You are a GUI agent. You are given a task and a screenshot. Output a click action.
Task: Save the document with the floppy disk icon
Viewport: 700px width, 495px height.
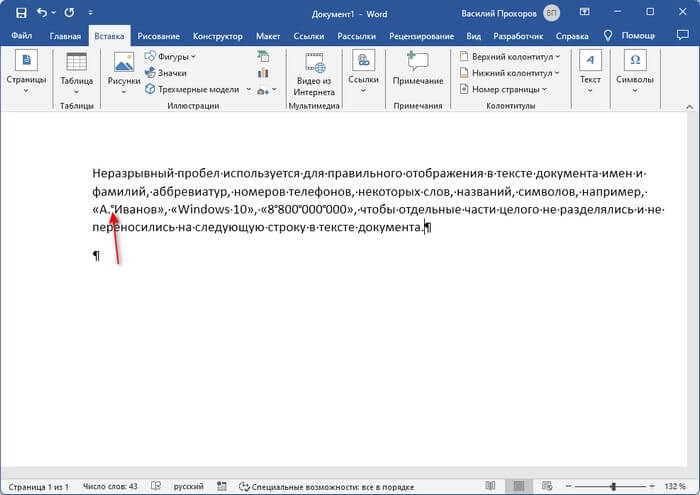click(x=21, y=13)
